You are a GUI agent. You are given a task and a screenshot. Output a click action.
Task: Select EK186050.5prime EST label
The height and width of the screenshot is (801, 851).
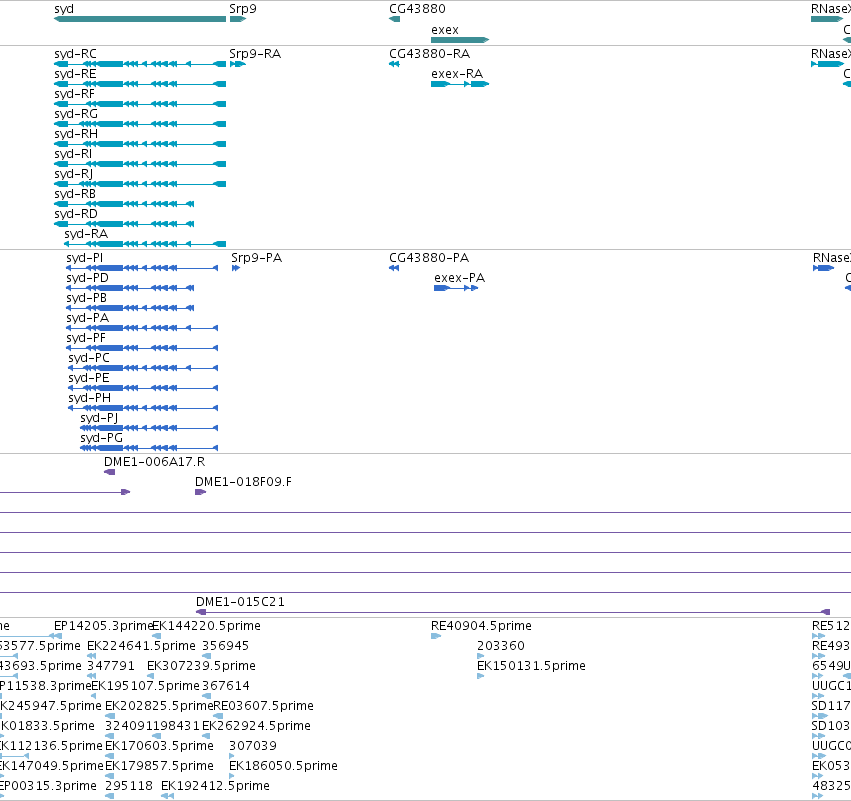click(x=283, y=766)
